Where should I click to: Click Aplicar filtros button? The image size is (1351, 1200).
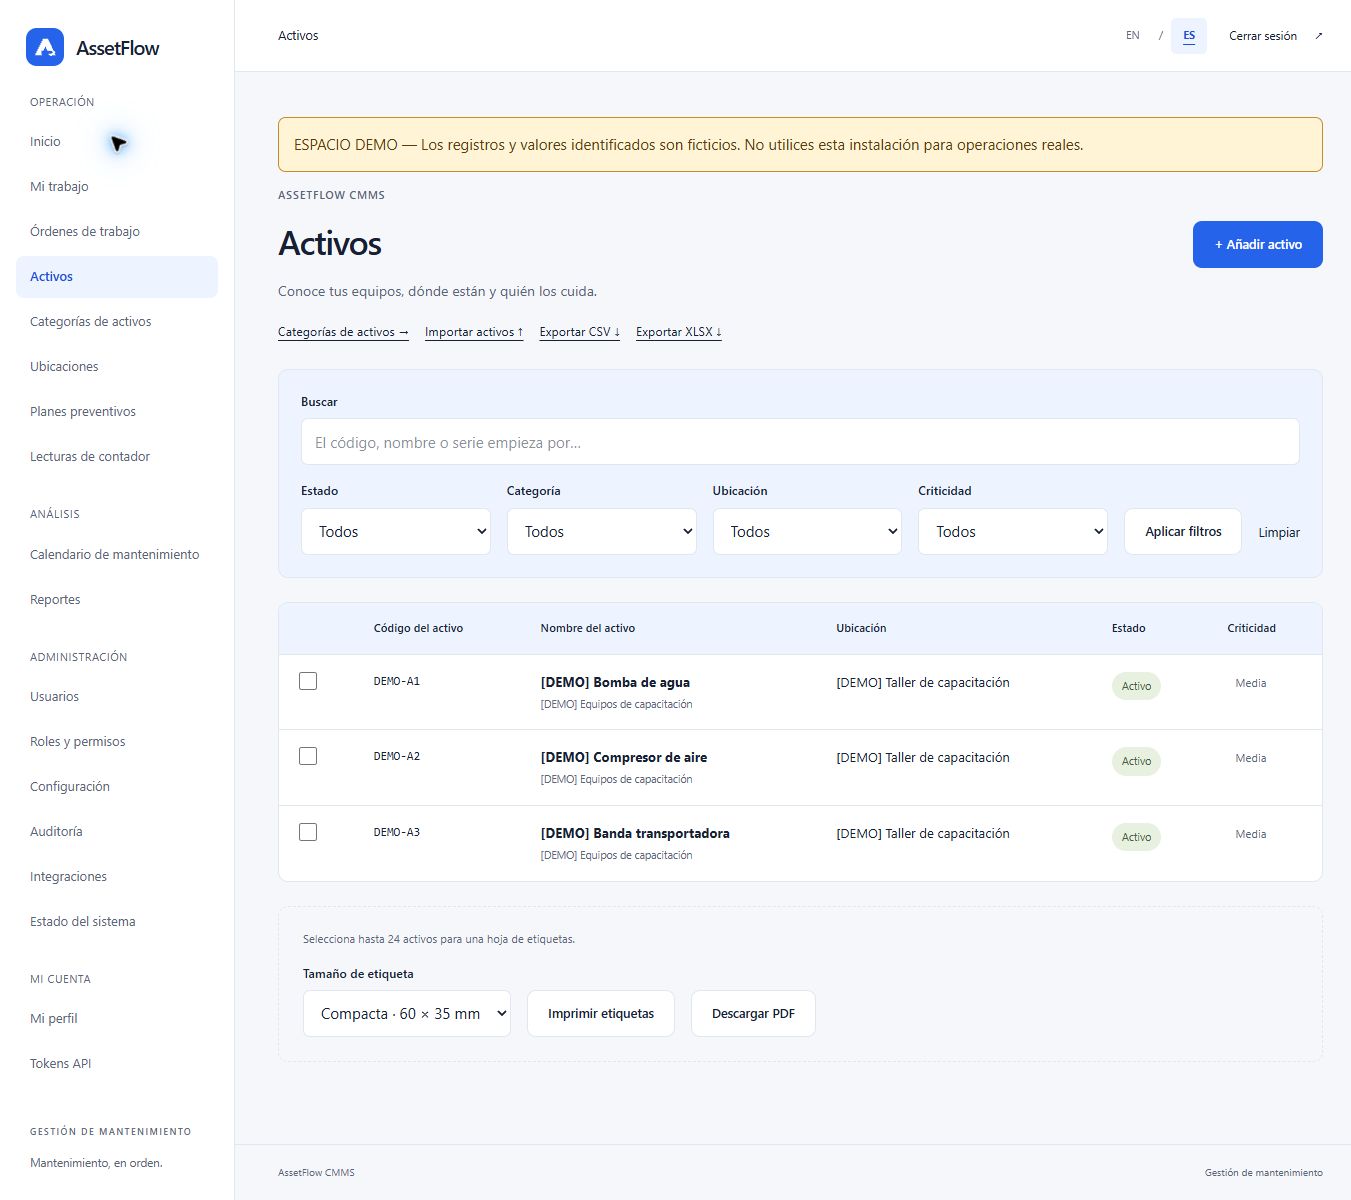(x=1183, y=532)
